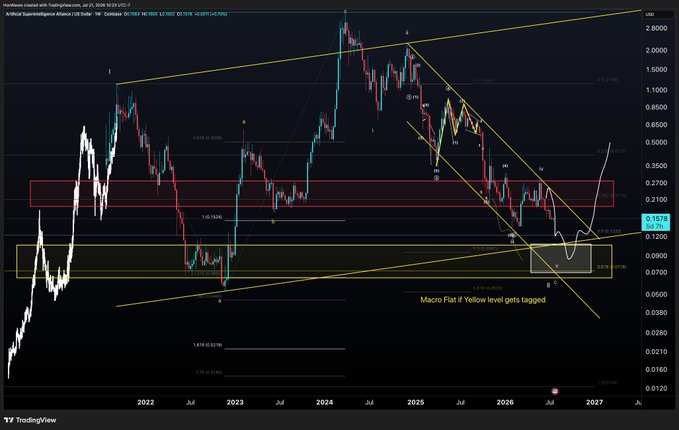Click the 0.3500 price axis label
Image resolution: width=679 pixels, height=430 pixels.
(x=656, y=166)
